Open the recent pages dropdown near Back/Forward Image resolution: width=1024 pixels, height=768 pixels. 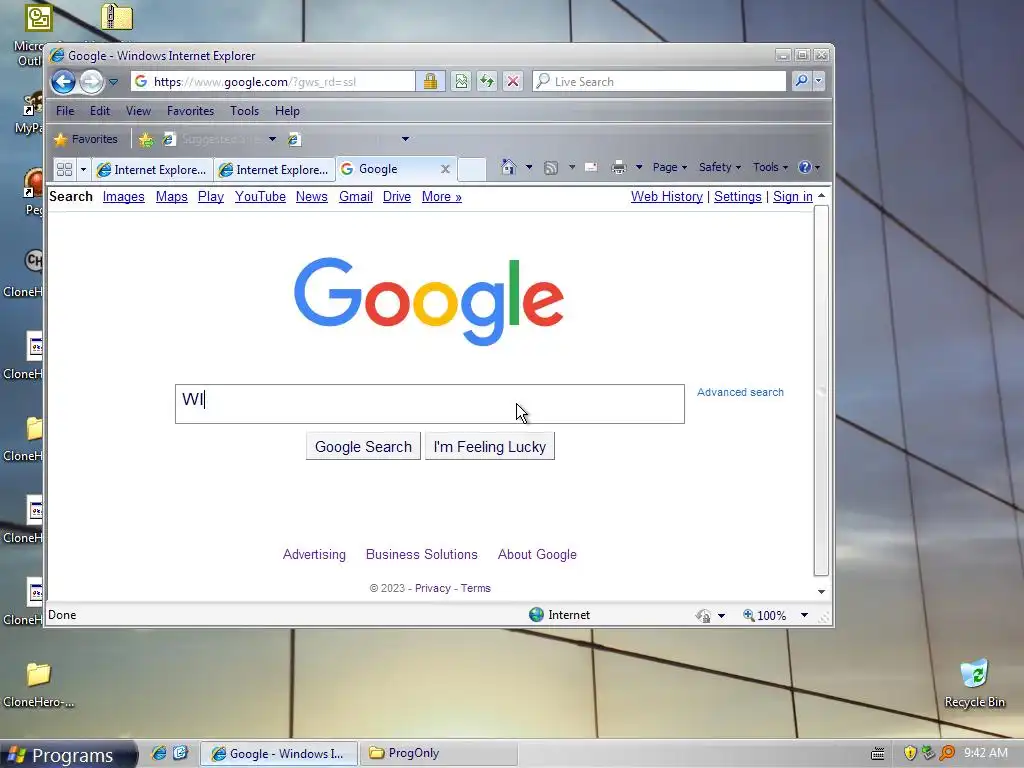tap(114, 82)
